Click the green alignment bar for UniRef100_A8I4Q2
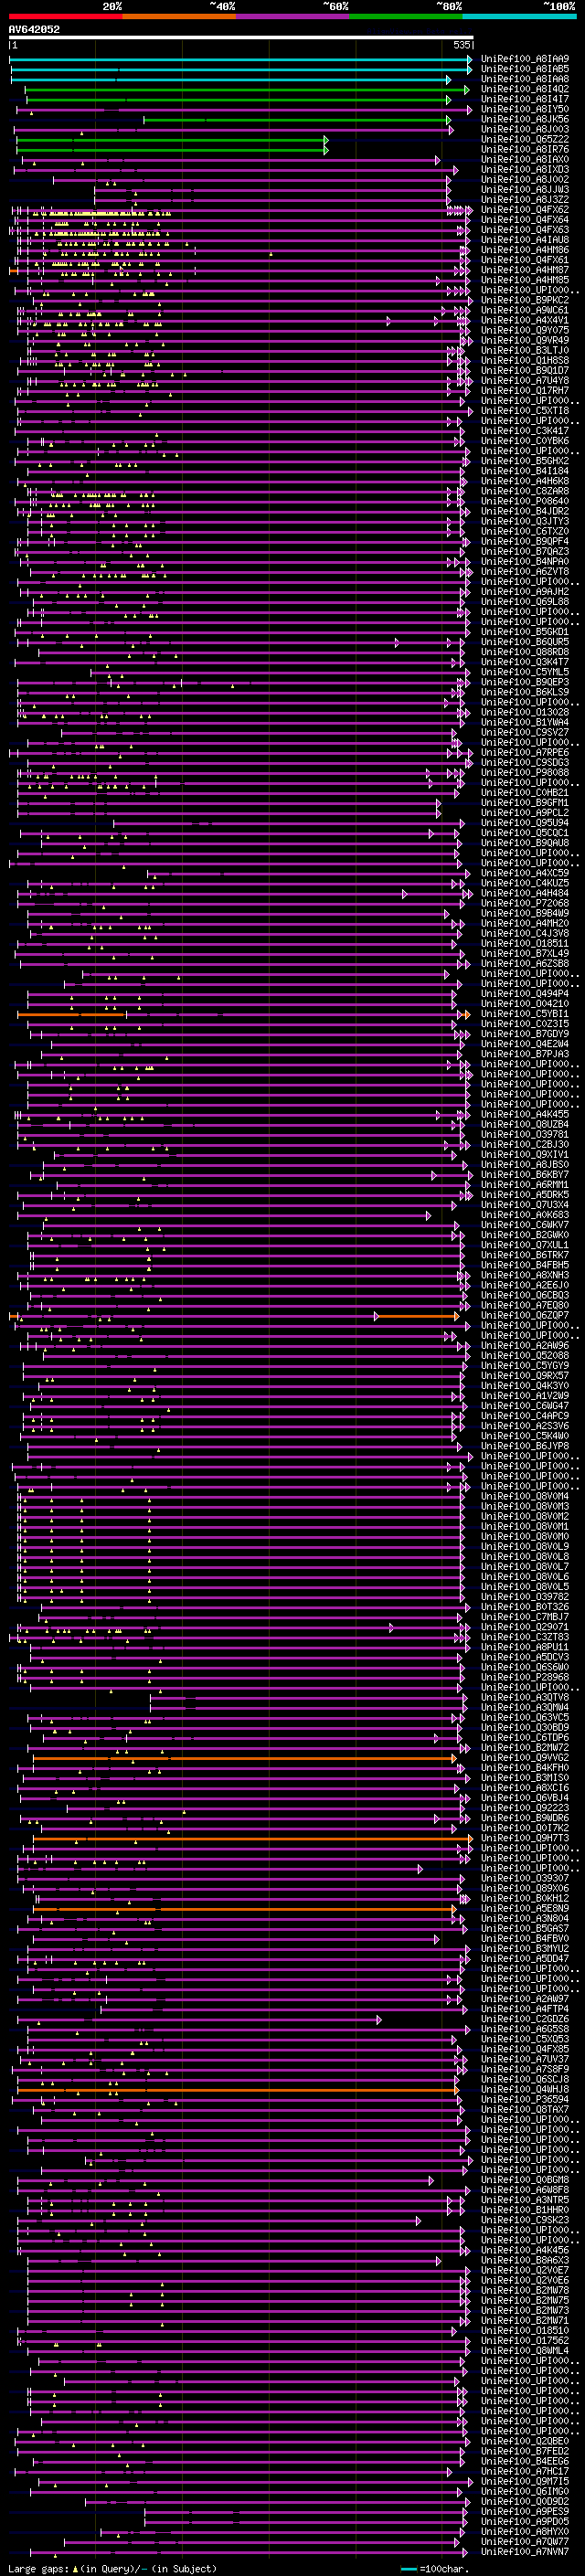The height and width of the screenshot is (2576, 585). pyautogui.click(x=246, y=89)
